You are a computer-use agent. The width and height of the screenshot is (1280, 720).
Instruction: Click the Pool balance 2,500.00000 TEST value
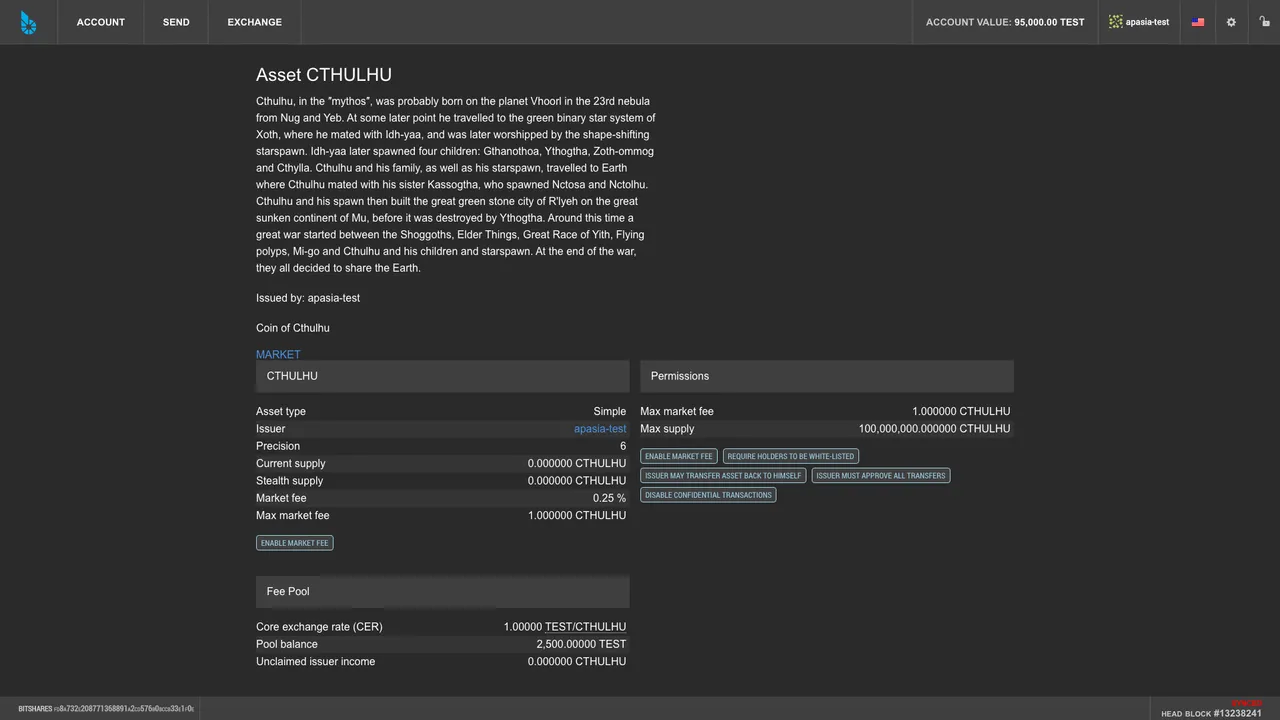click(581, 644)
